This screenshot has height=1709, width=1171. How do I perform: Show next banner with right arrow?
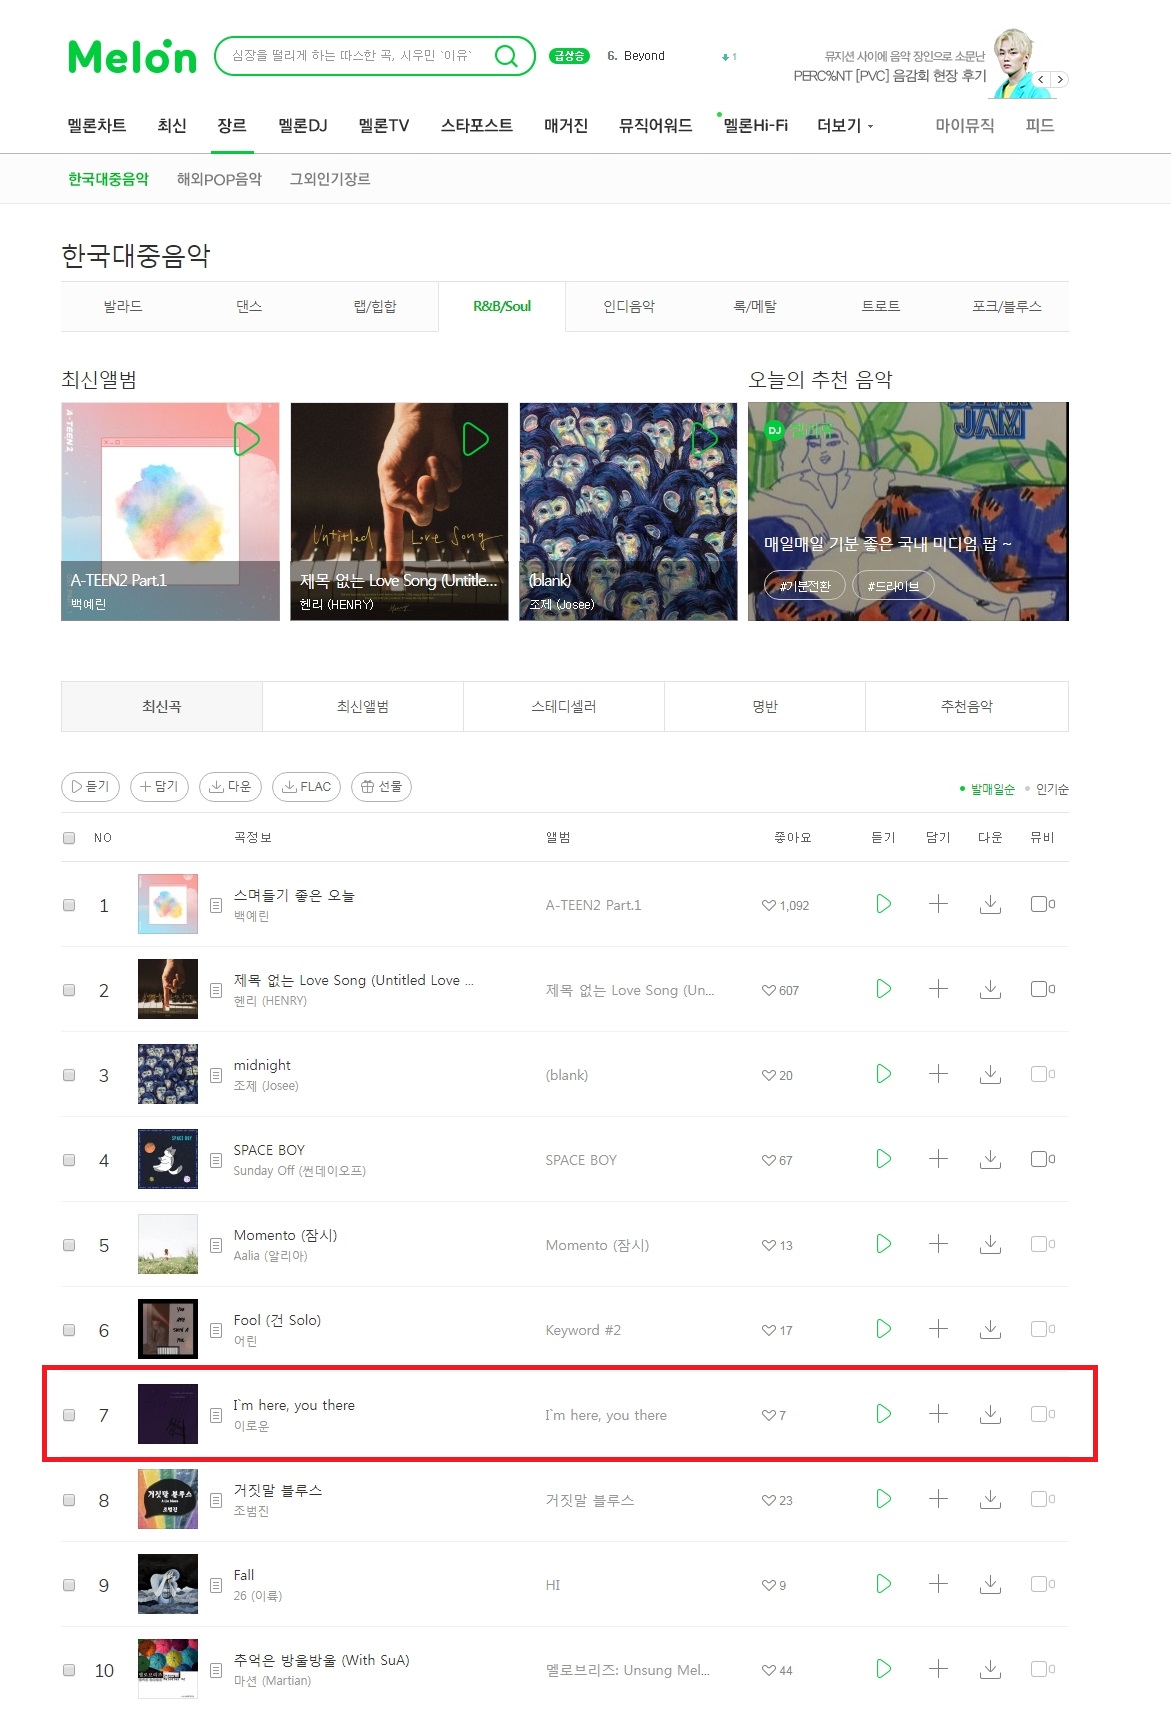coord(1060,79)
